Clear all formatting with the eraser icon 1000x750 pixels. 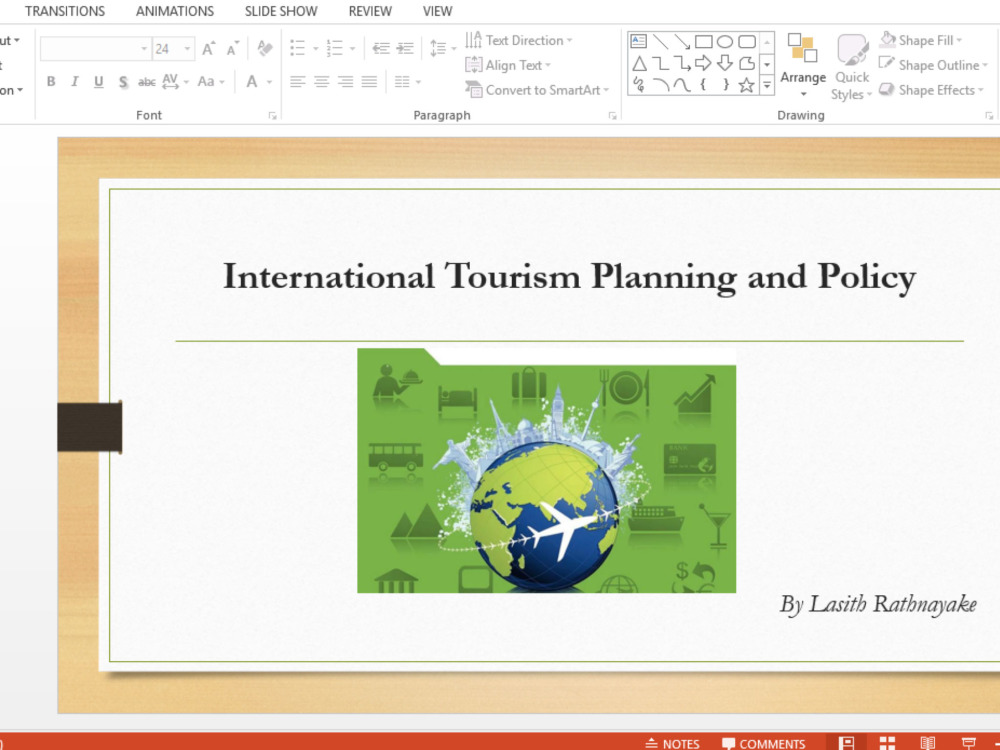coord(265,48)
